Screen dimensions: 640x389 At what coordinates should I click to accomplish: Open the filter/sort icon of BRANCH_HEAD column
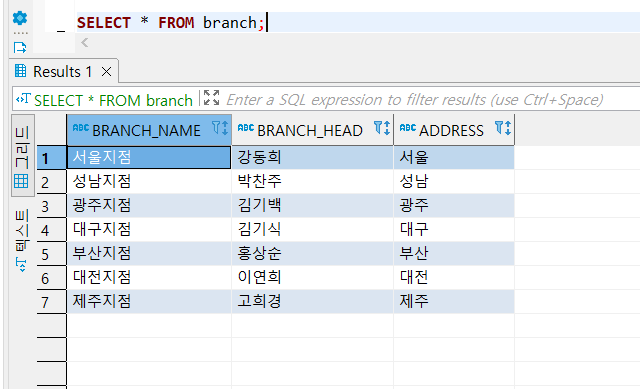tap(382, 128)
